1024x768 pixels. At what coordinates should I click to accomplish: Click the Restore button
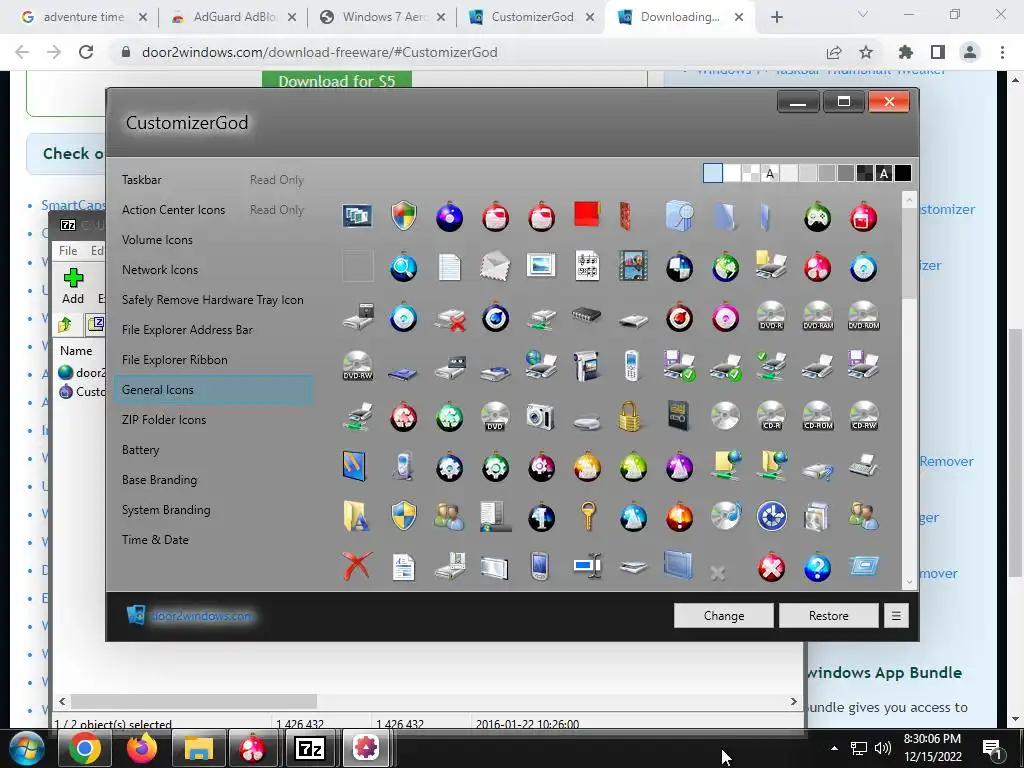coord(828,616)
